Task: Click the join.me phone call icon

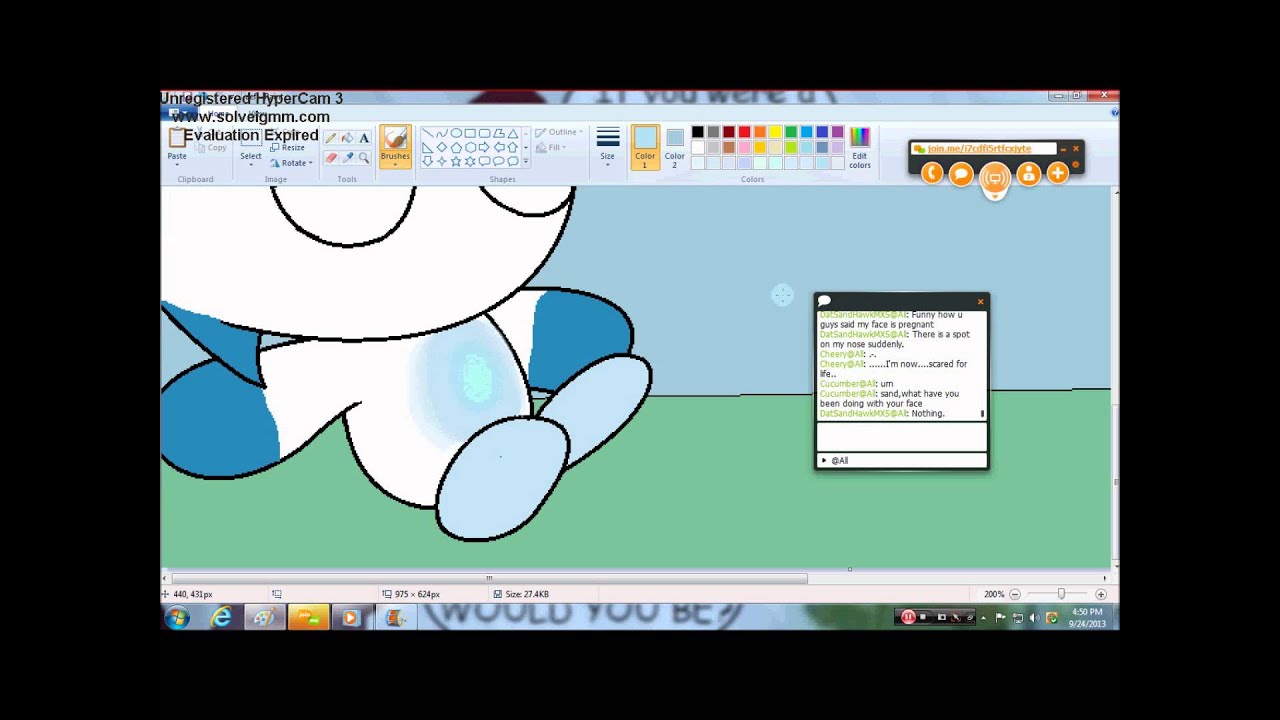Action: point(931,174)
